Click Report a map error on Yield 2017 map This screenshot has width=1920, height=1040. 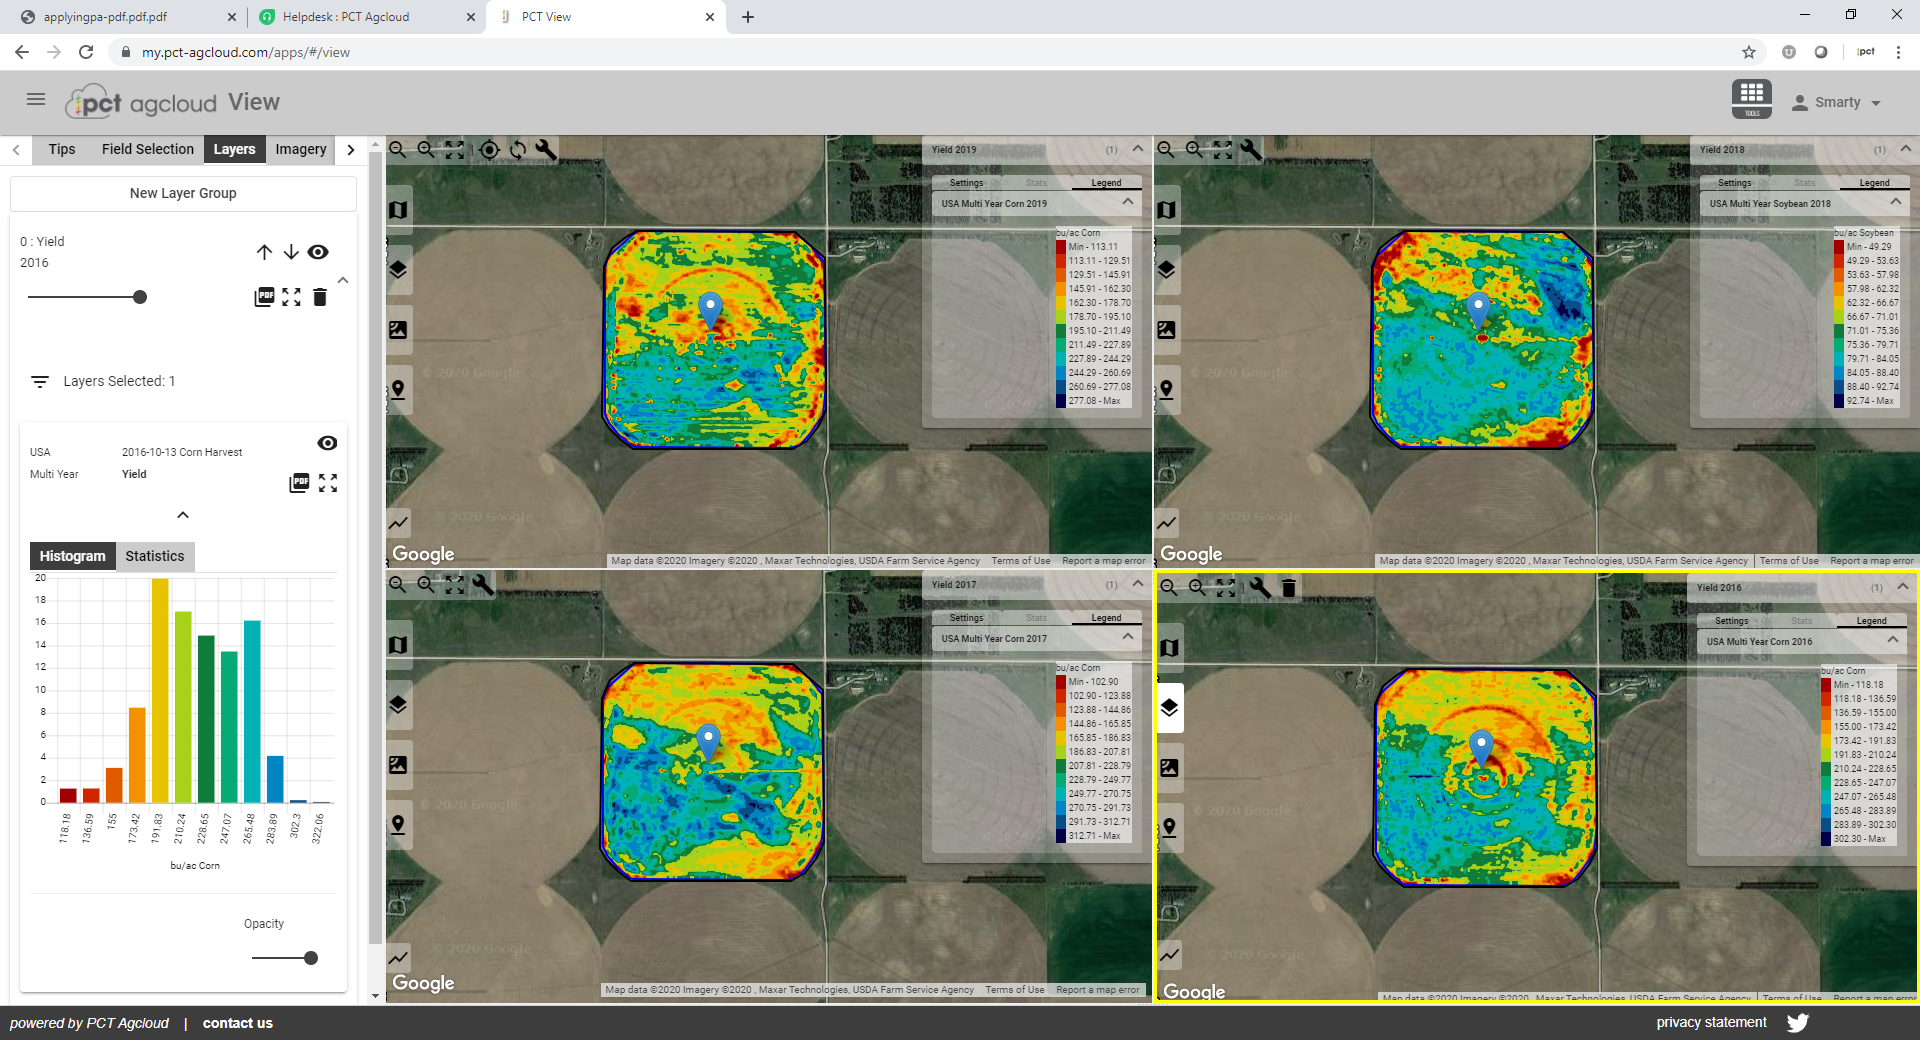click(1098, 990)
